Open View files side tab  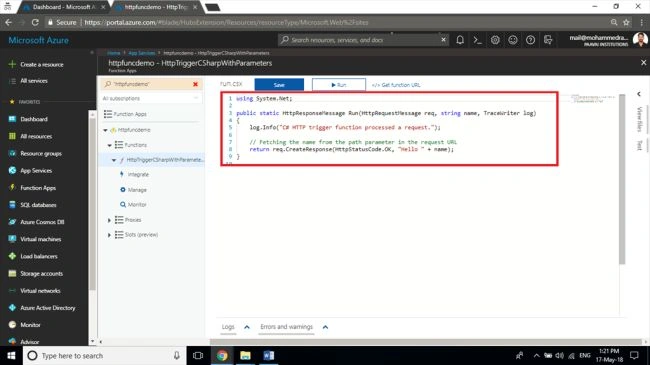(639, 119)
